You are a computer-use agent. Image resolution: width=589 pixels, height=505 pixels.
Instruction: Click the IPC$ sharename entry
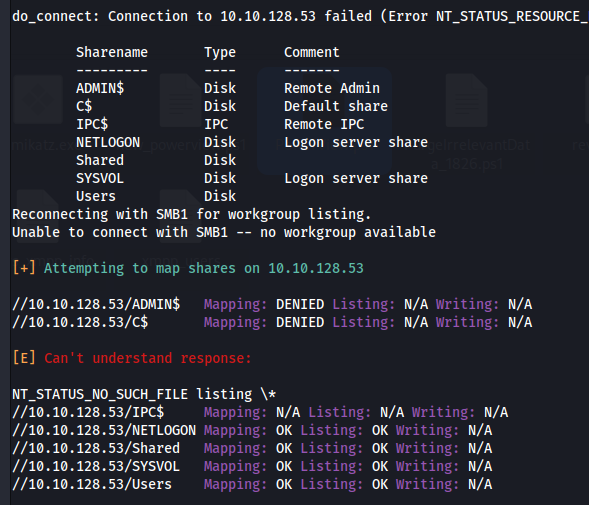click(92, 124)
